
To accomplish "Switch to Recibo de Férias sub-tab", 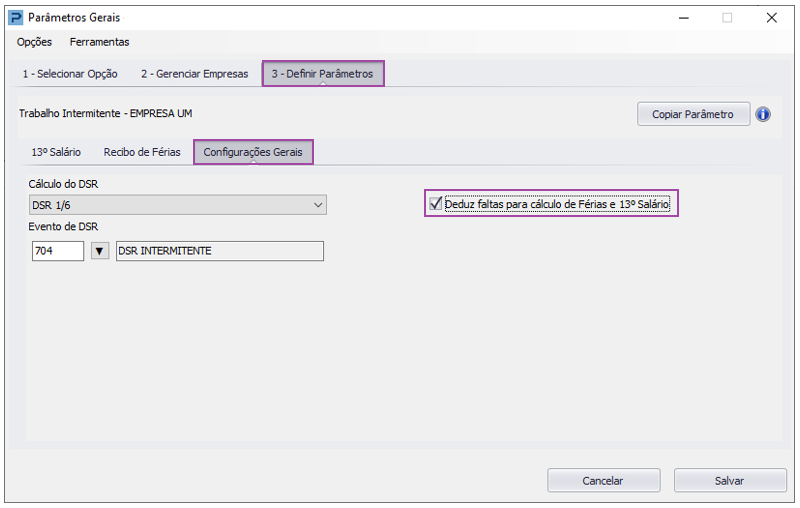I will tap(142, 152).
